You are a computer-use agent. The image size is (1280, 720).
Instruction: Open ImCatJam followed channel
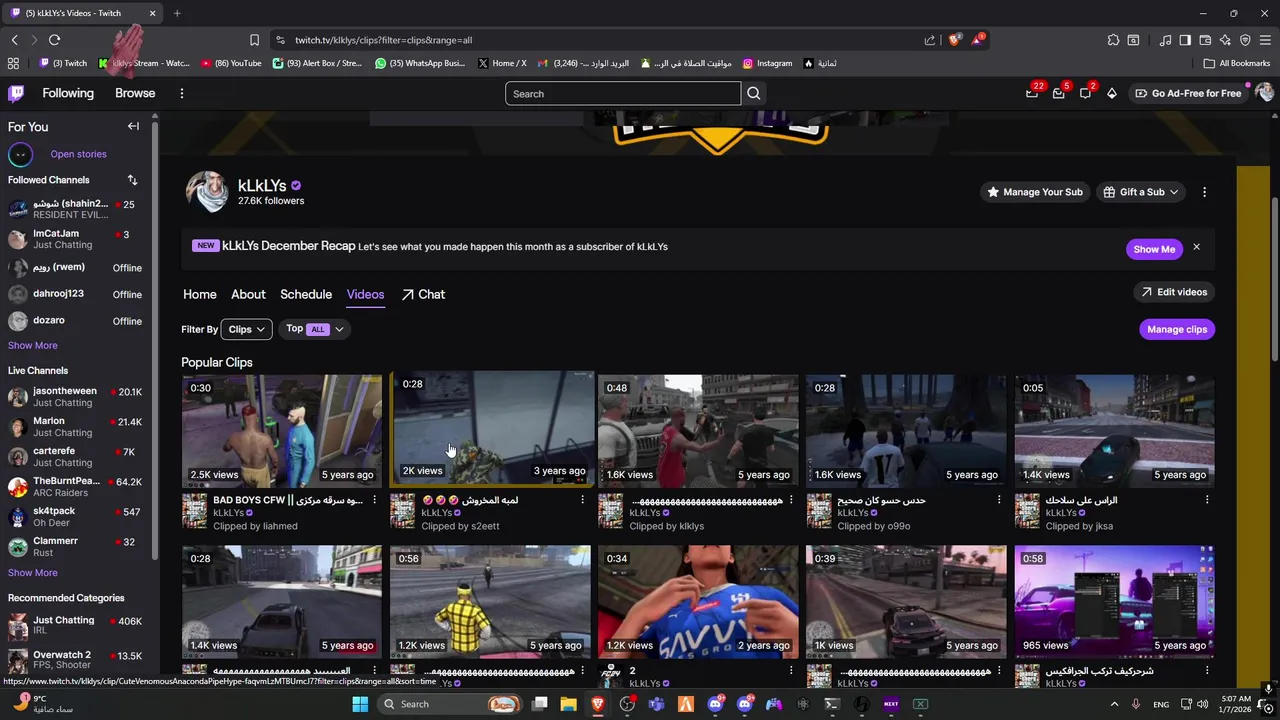[76, 239]
